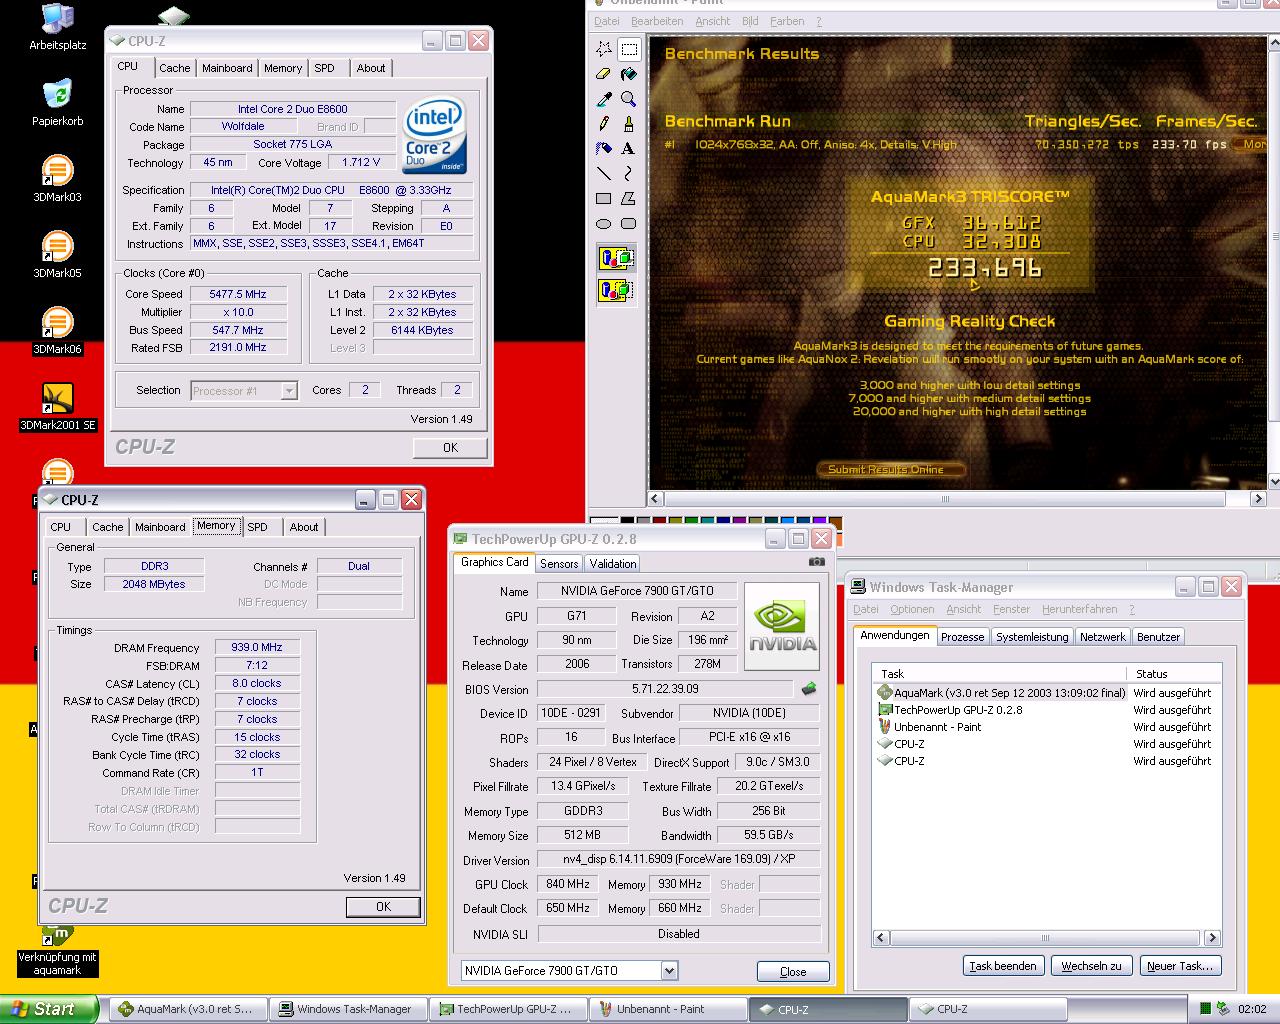Select the Polygon shape tool
Screen dimensions: 1280x1024
coord(629,198)
